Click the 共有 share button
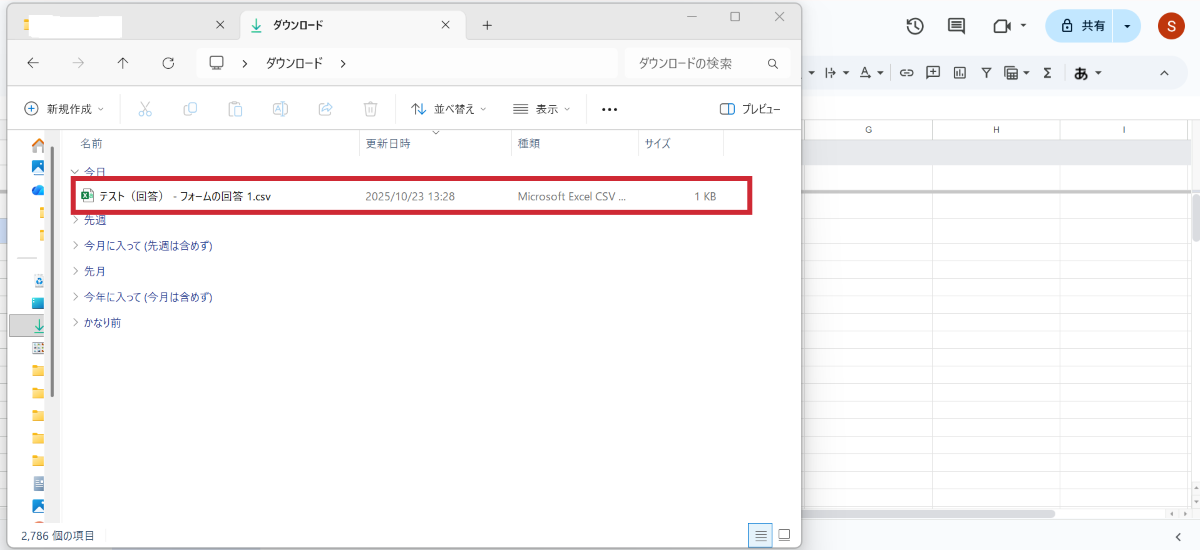1200x550 pixels. click(x=1082, y=26)
